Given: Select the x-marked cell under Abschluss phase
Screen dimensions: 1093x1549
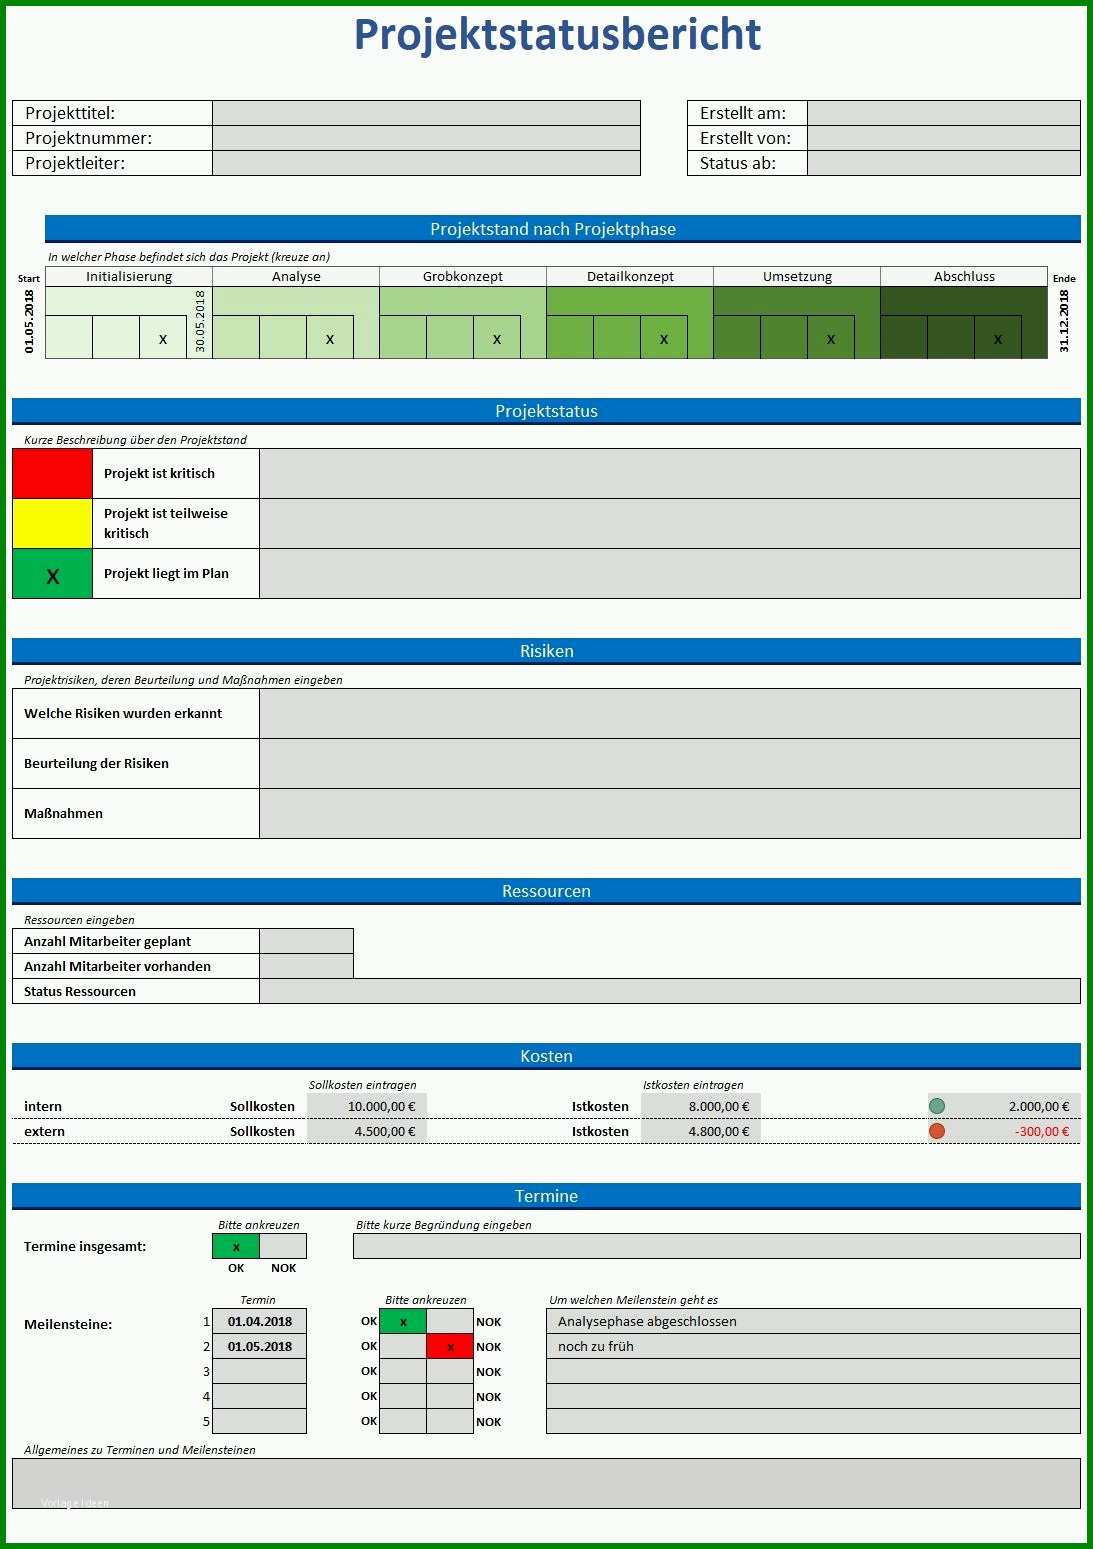Looking at the screenshot, I should (998, 337).
